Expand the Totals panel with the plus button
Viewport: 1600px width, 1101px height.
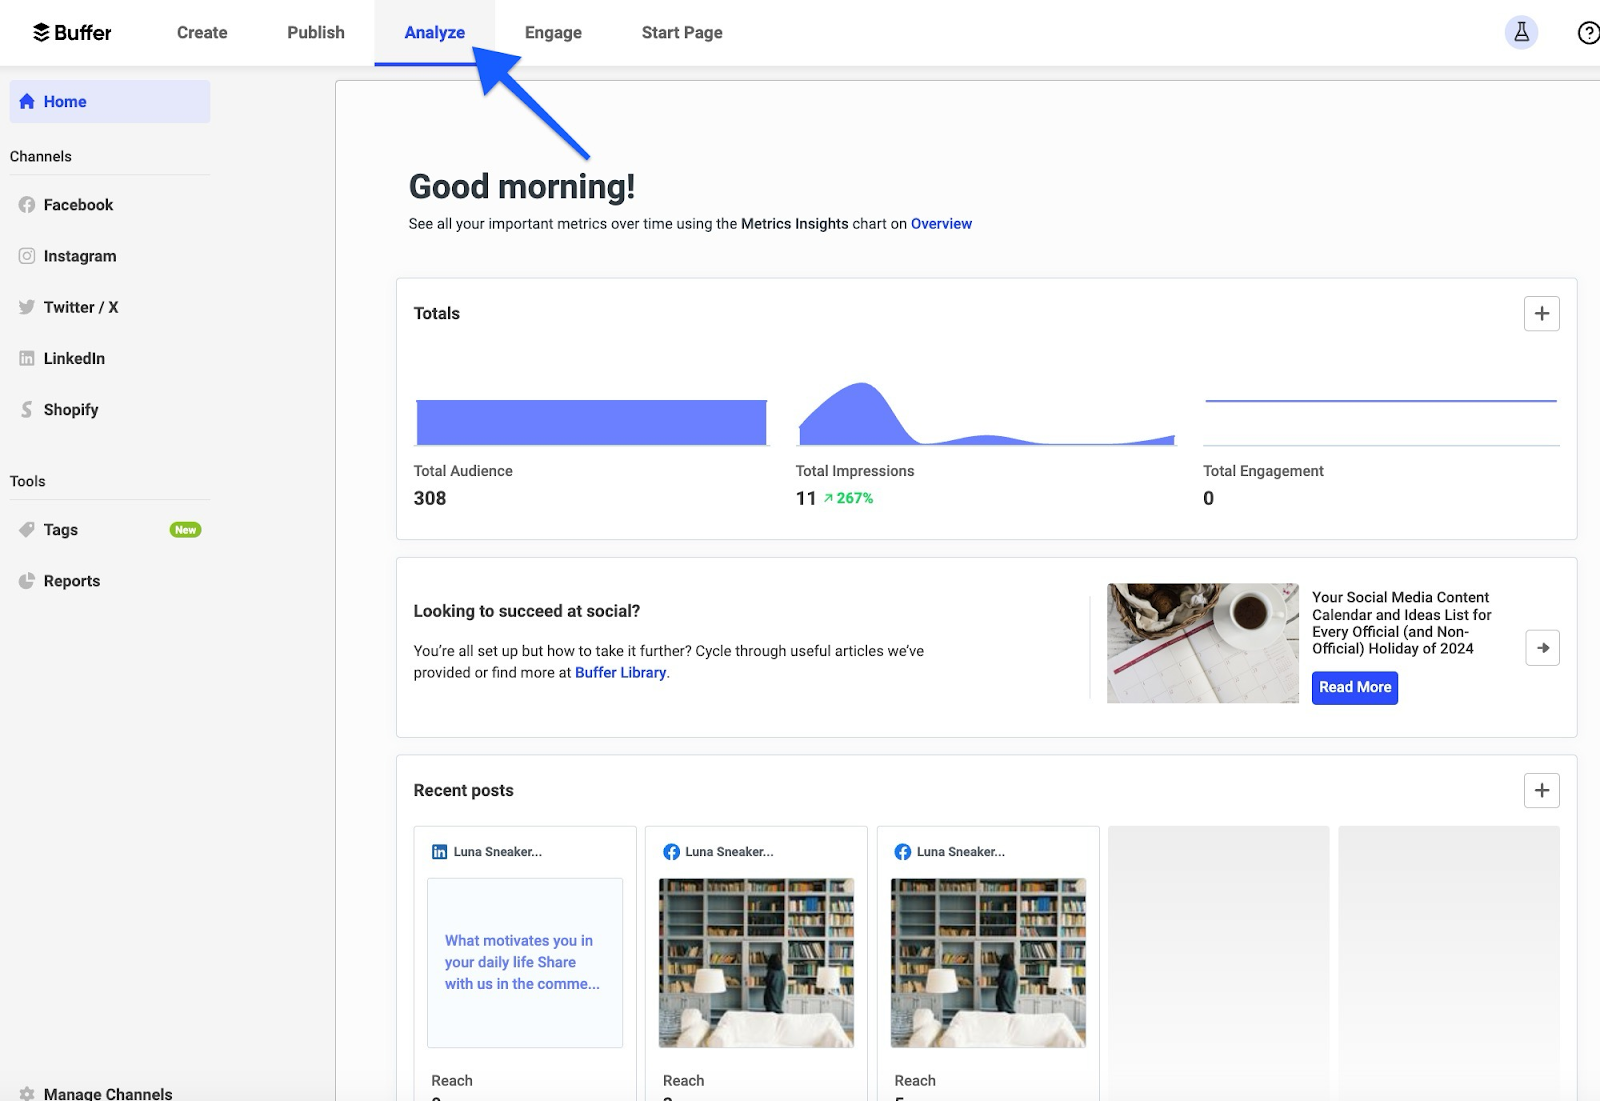[1541, 313]
